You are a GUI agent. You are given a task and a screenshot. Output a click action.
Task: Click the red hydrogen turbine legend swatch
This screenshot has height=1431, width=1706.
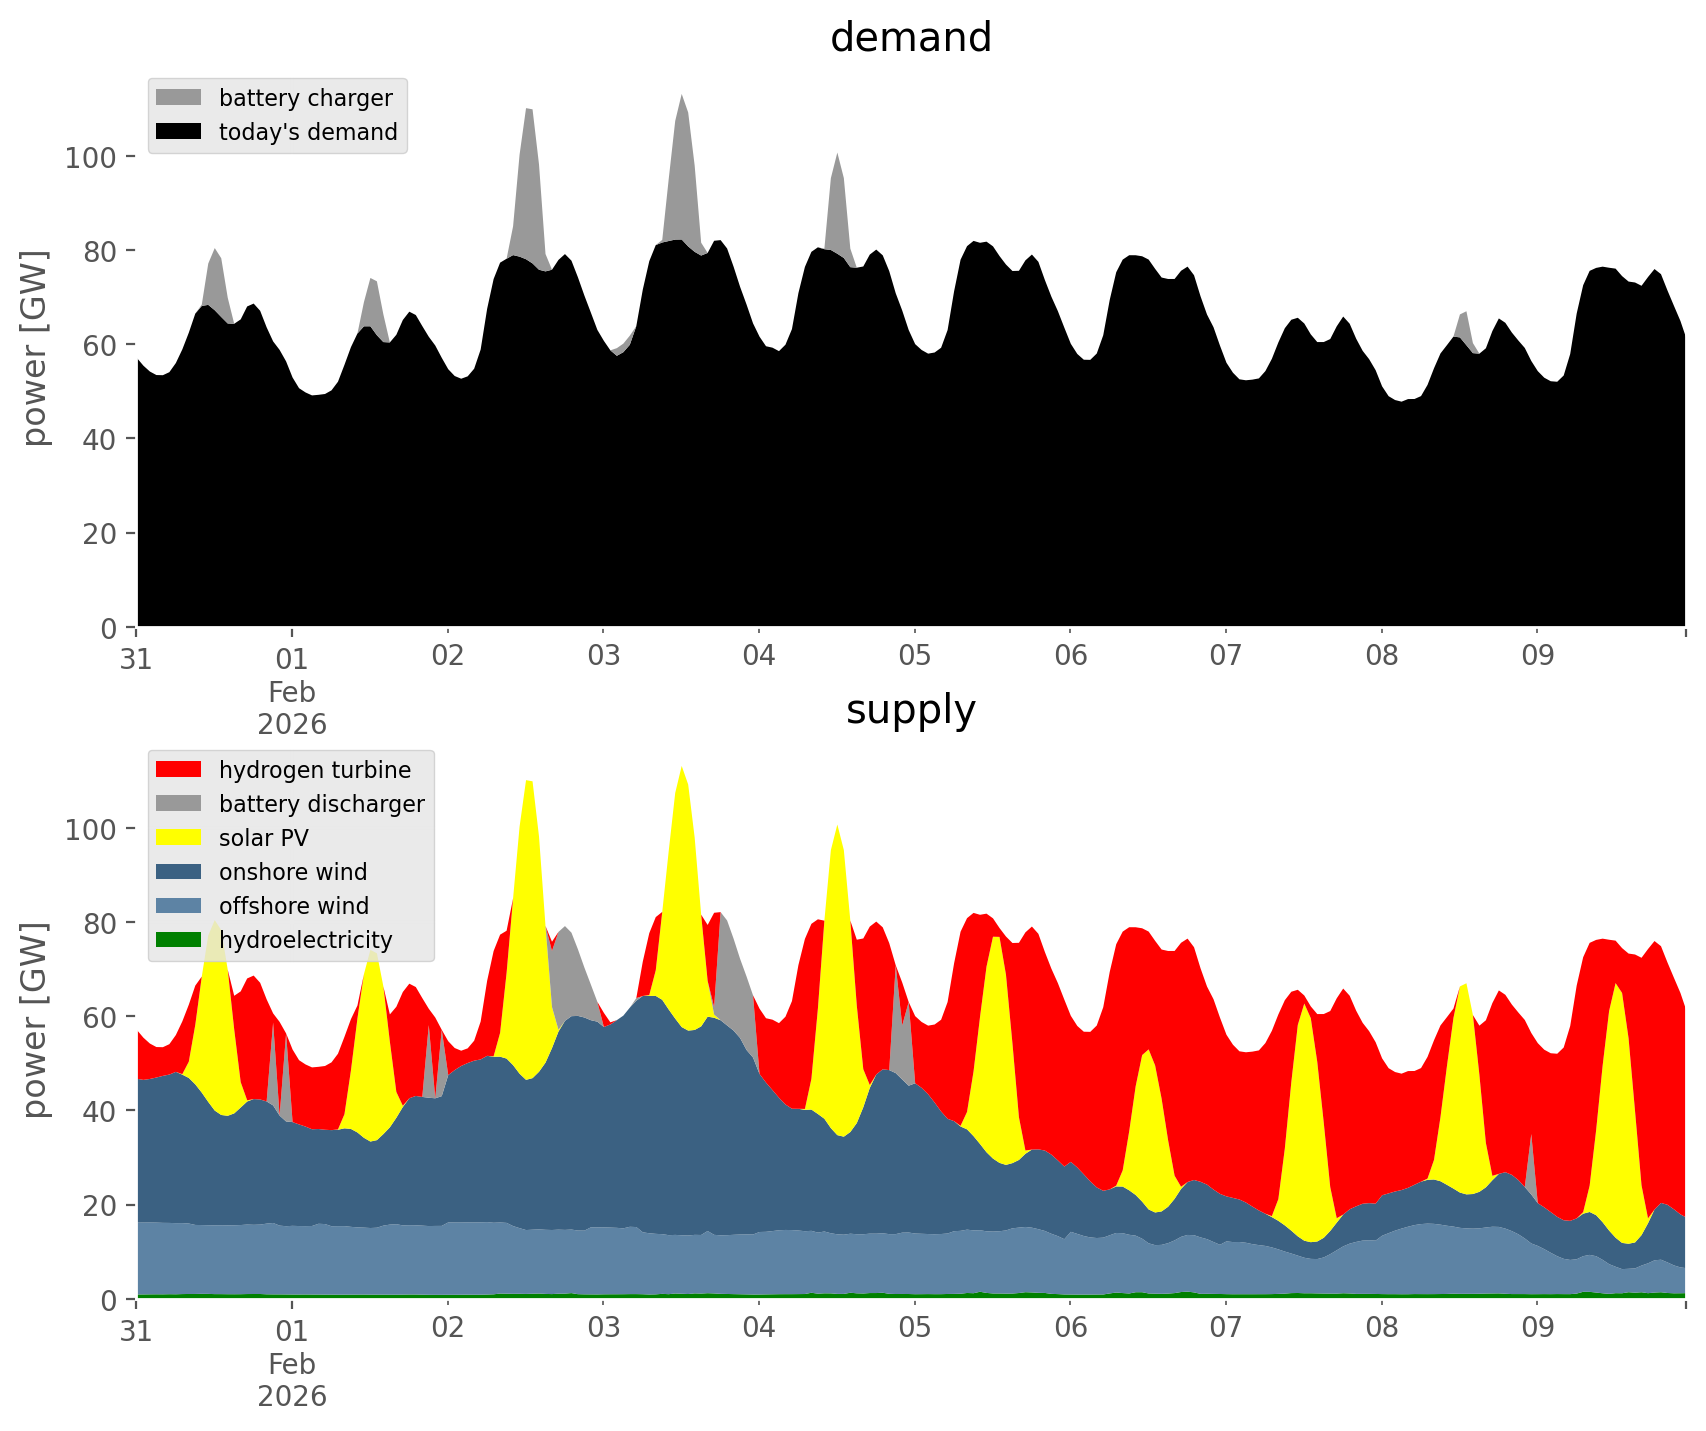point(179,769)
